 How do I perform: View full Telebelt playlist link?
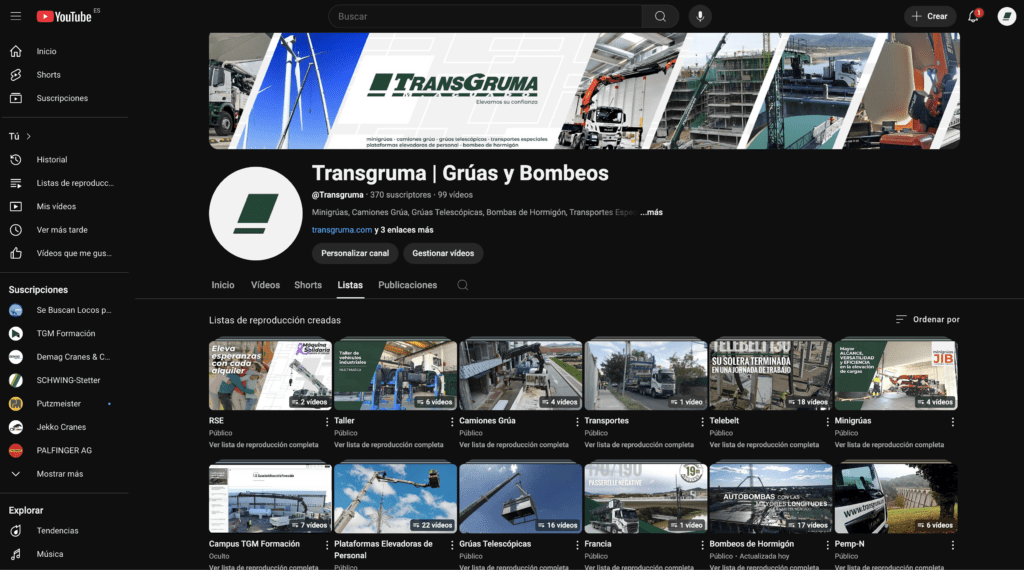pyautogui.click(x=764, y=445)
